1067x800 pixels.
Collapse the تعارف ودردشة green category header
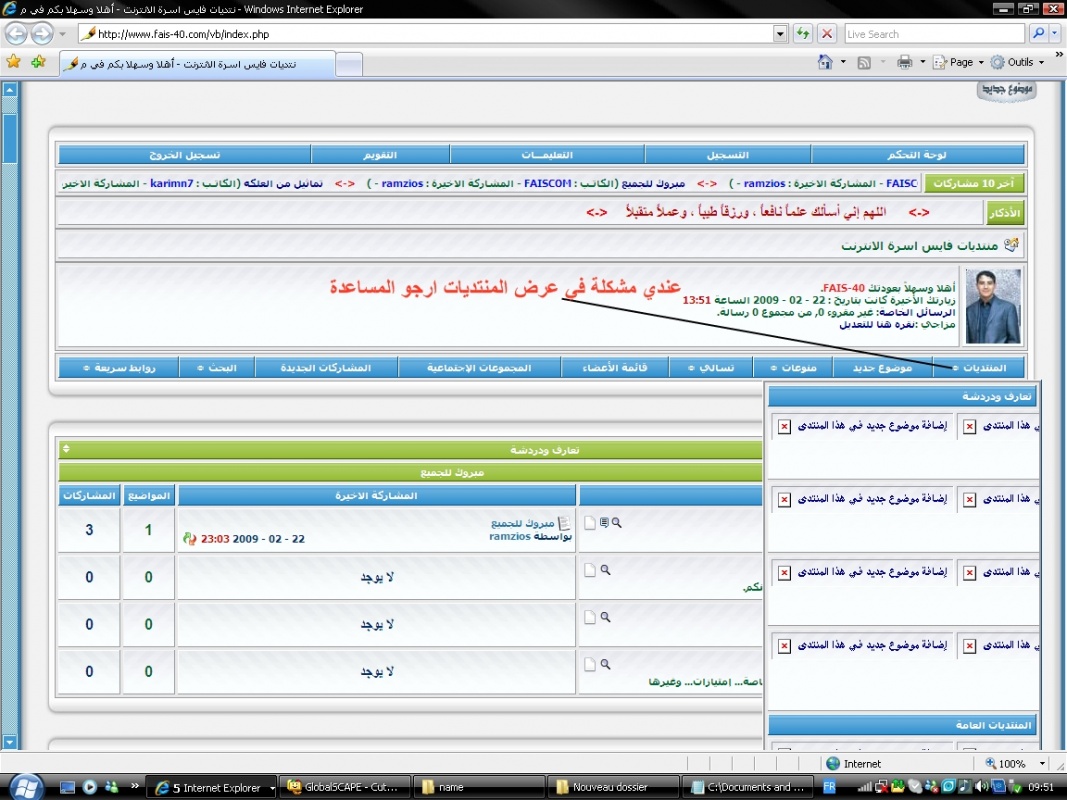(x=66, y=450)
